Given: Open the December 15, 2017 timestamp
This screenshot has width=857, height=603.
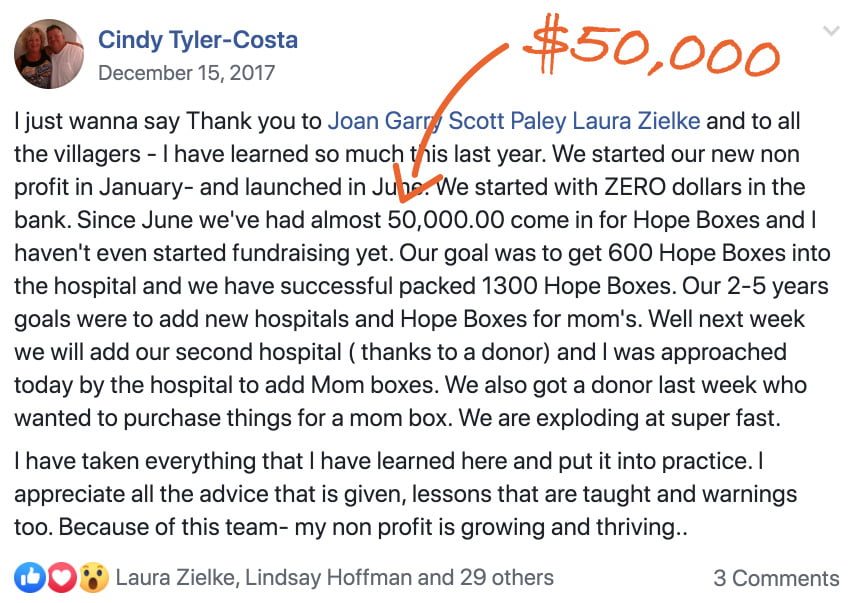Looking at the screenshot, I should [186, 73].
